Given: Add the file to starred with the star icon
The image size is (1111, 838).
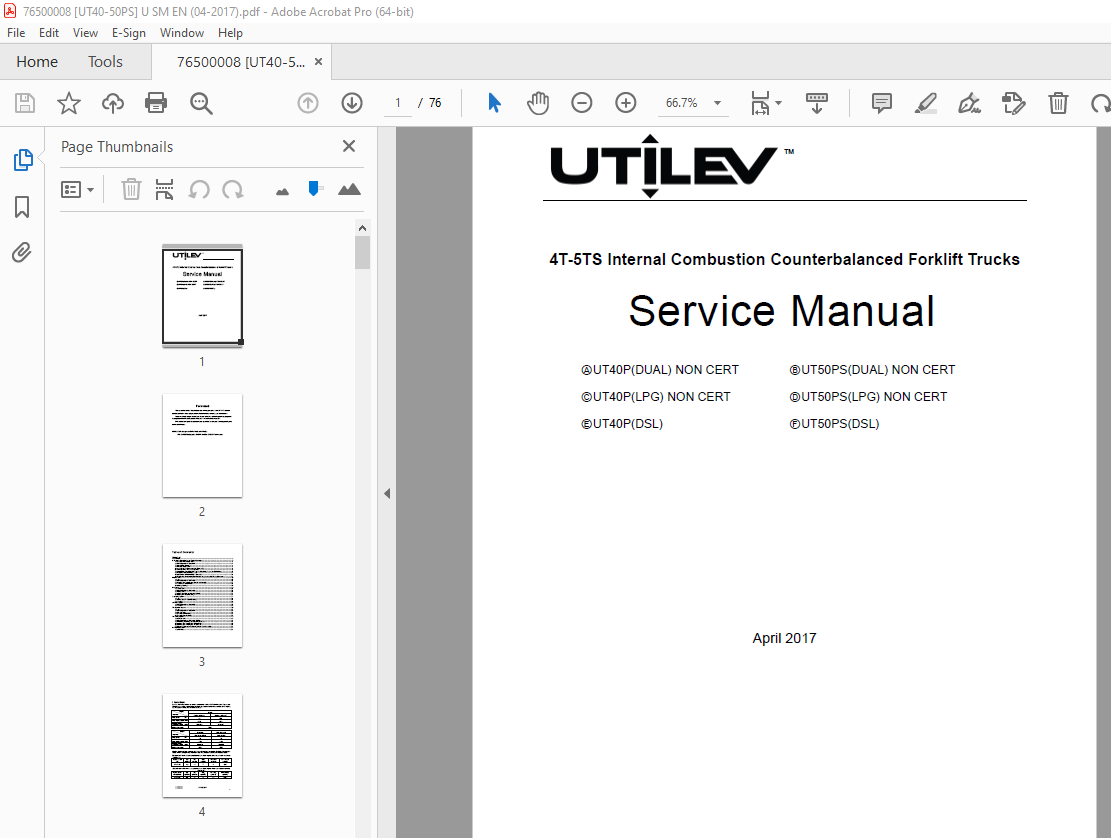Looking at the screenshot, I should (x=69, y=103).
